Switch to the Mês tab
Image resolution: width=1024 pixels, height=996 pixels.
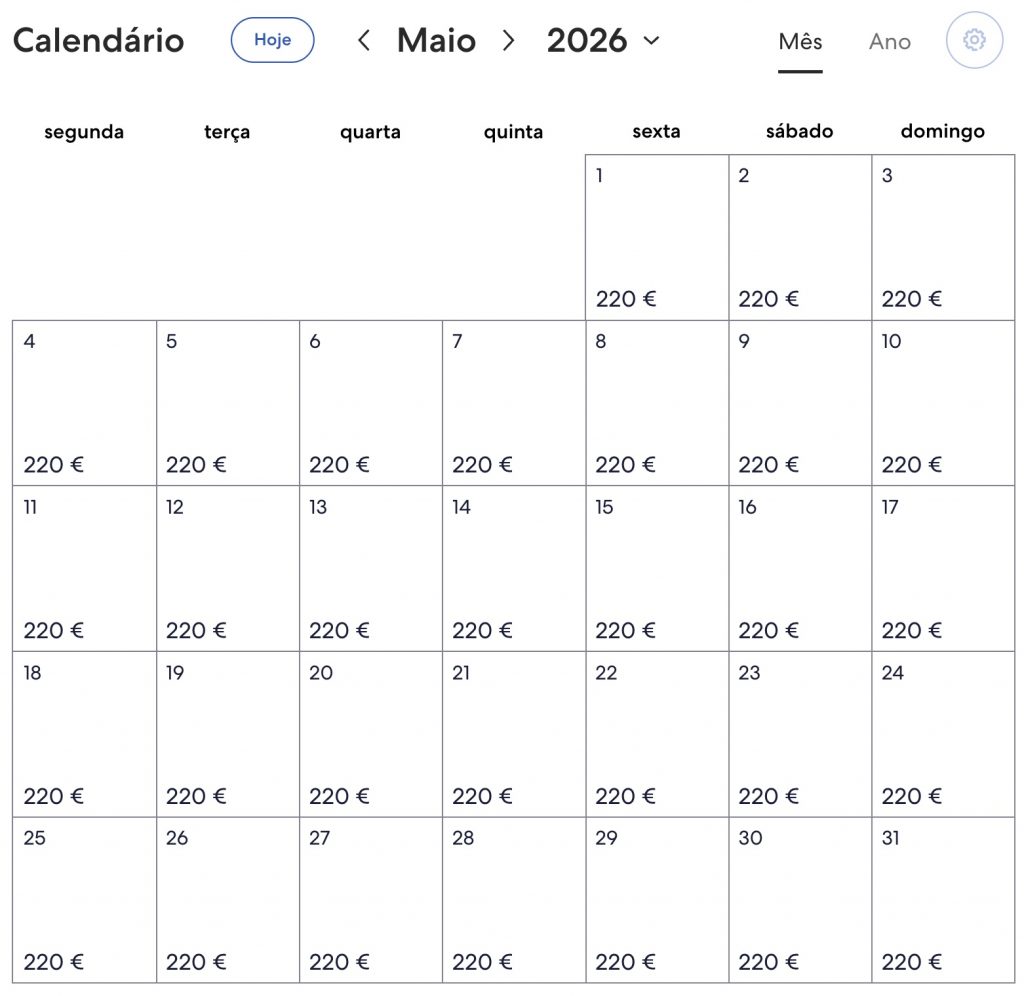800,42
